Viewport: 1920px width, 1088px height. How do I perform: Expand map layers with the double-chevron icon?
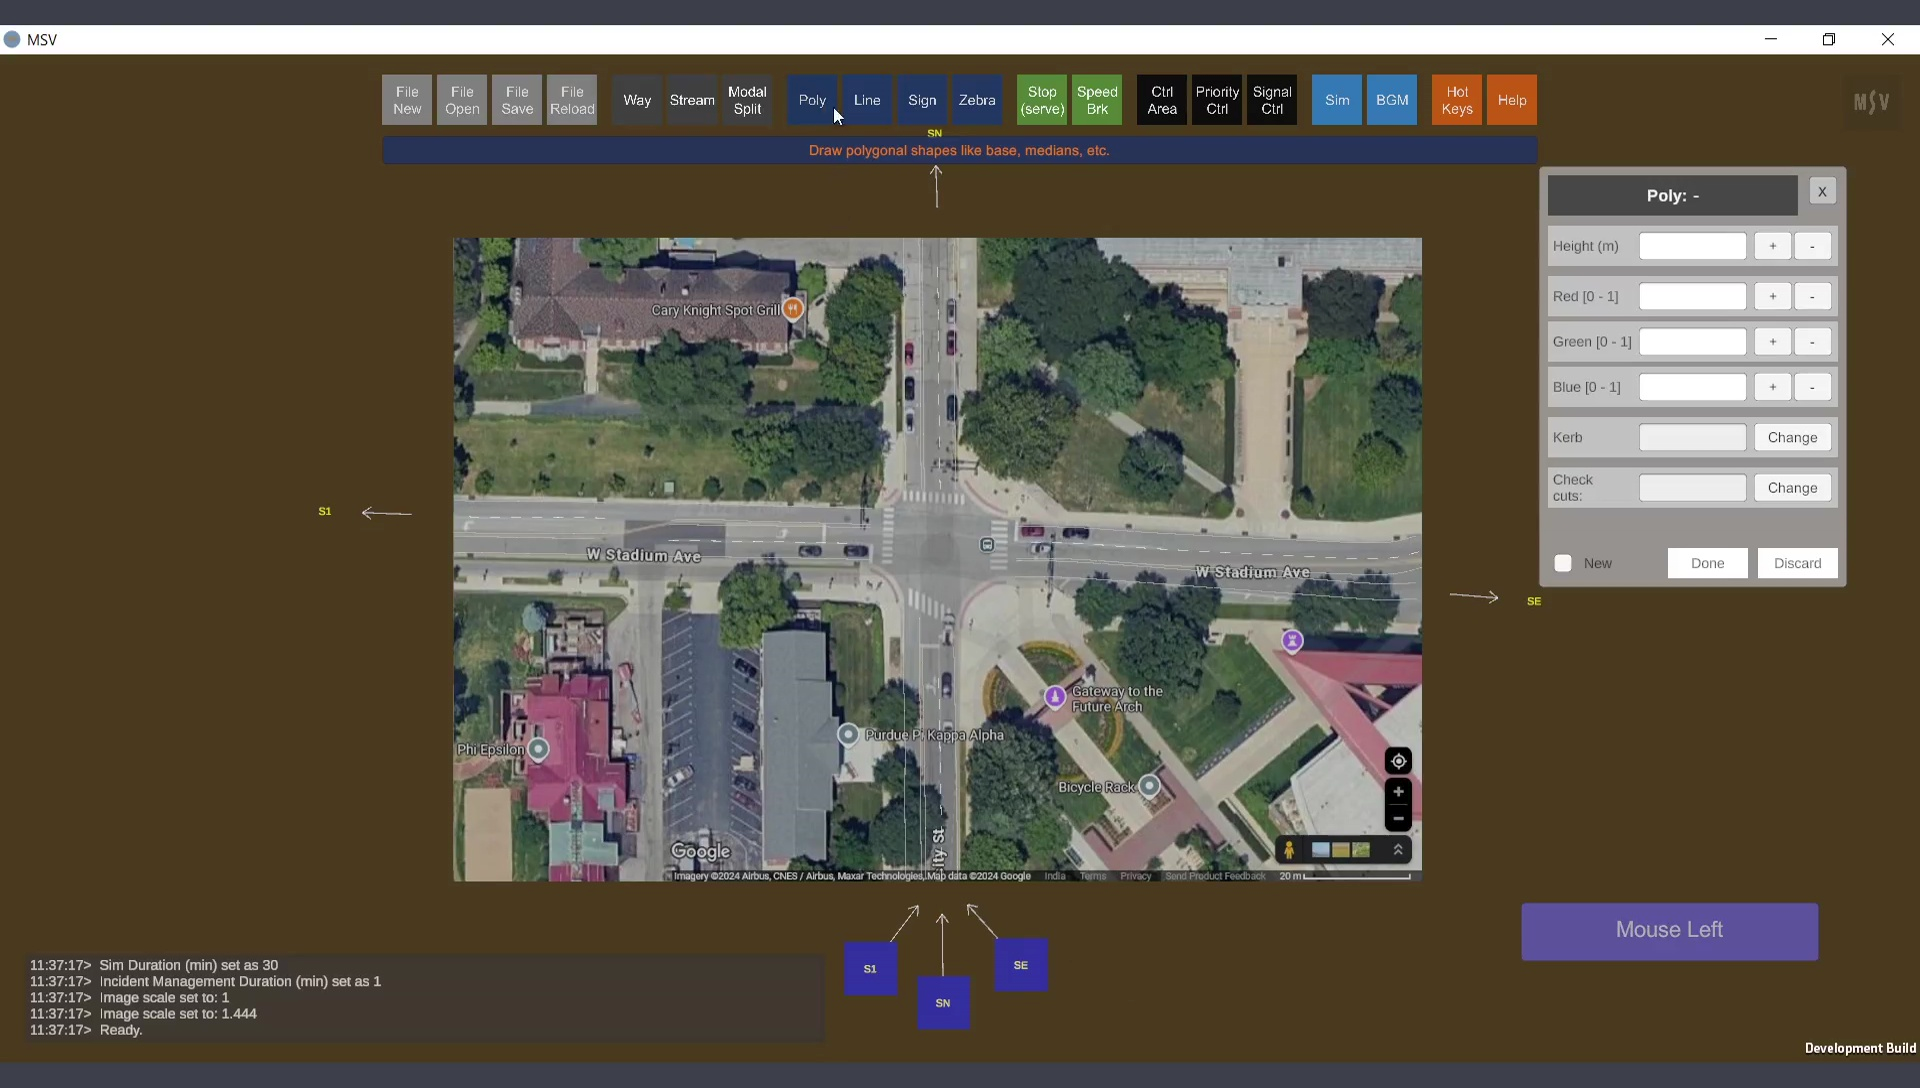pyautogui.click(x=1398, y=850)
